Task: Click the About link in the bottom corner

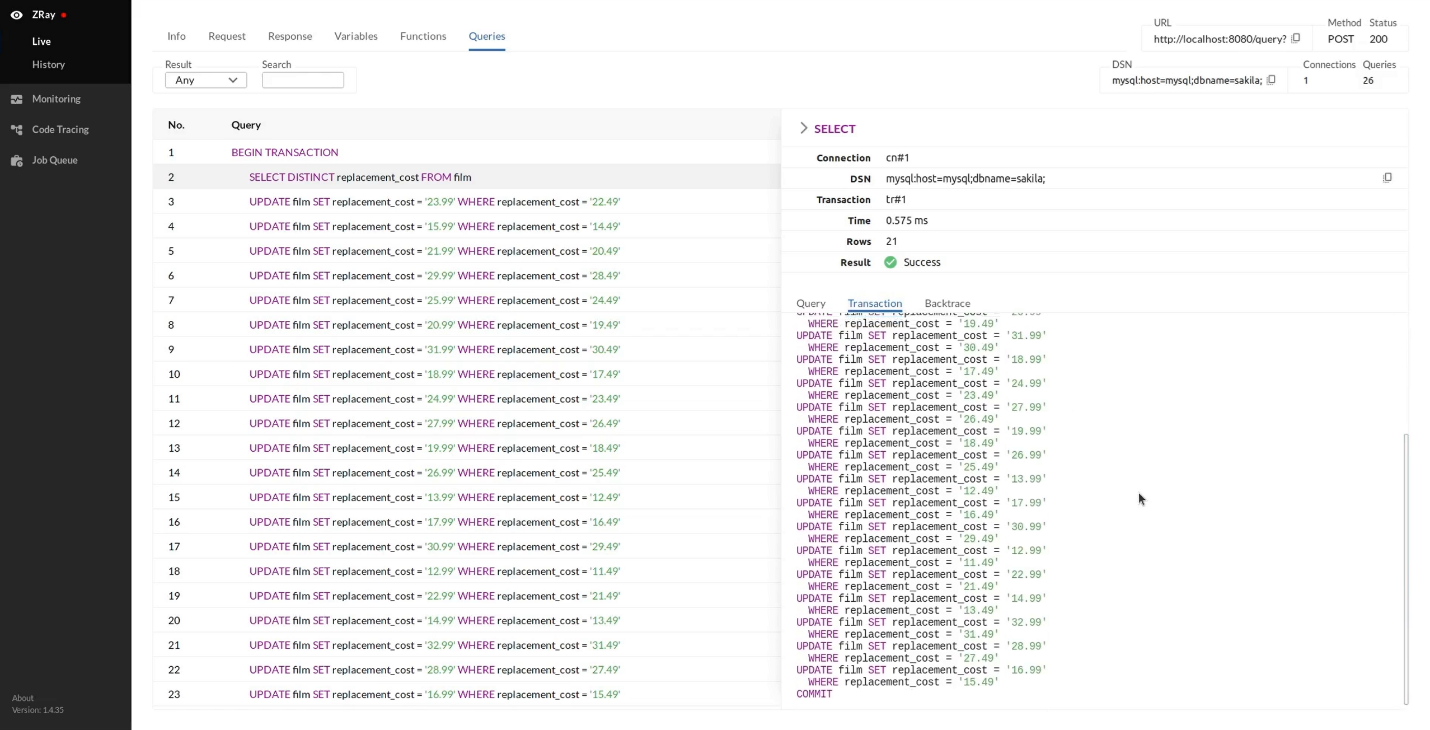Action: coord(22,697)
